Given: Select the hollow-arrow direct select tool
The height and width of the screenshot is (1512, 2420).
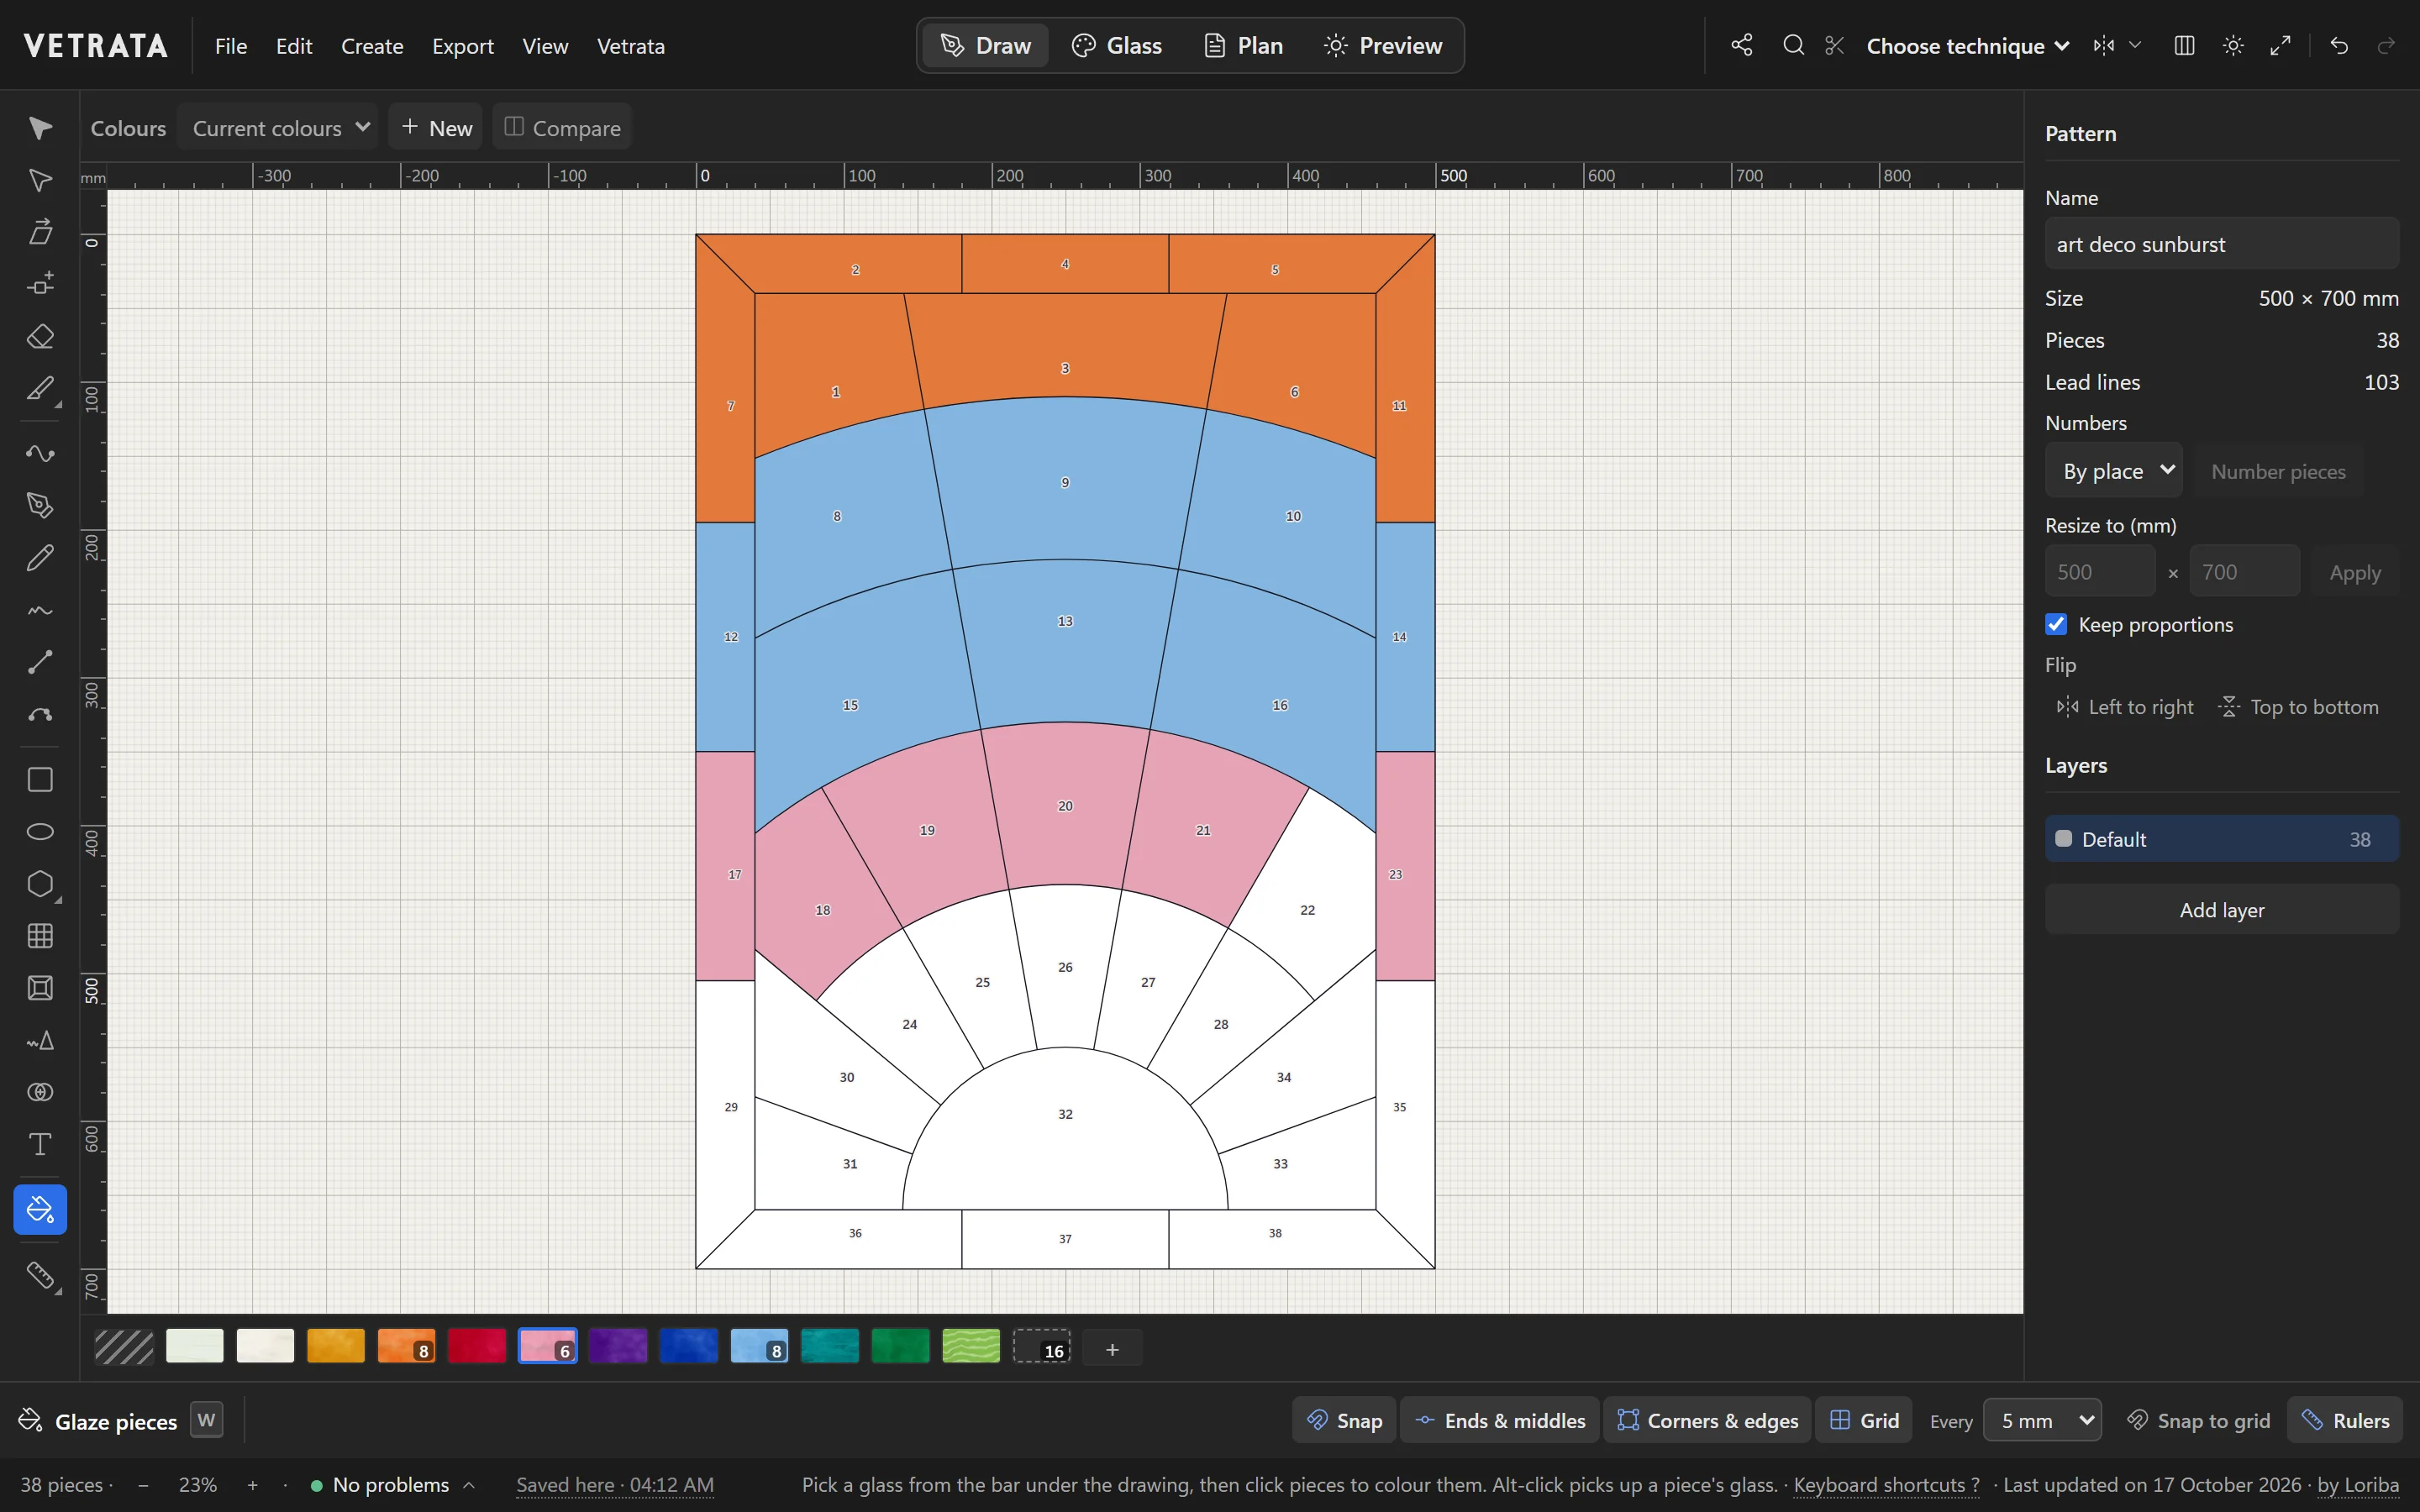Looking at the screenshot, I should point(40,180).
